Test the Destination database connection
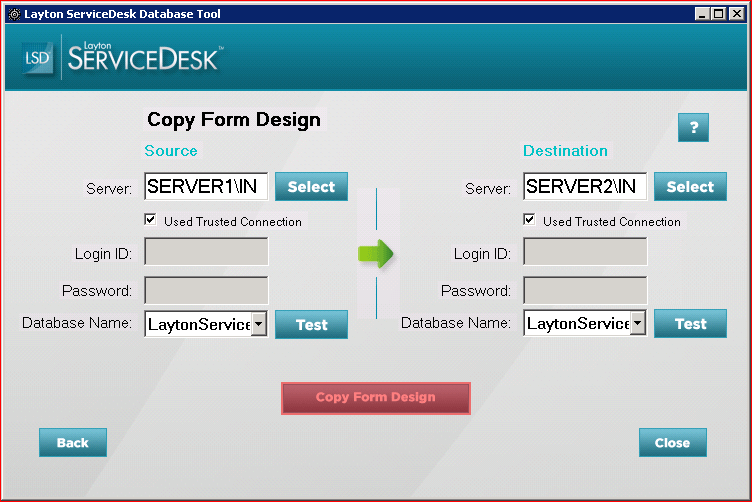This screenshot has height=502, width=752. point(690,324)
